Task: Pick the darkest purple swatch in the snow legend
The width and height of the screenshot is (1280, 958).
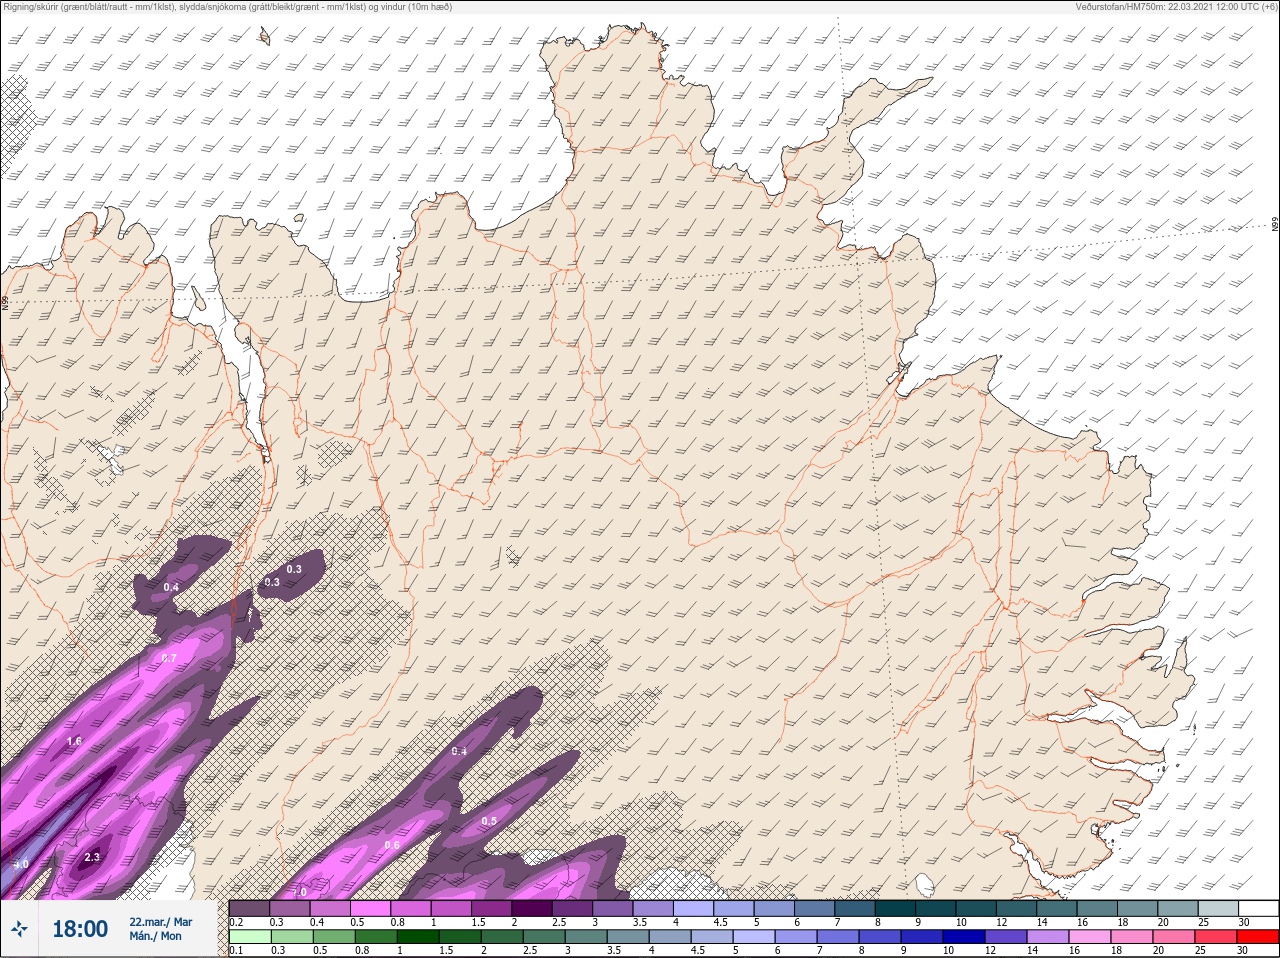Action: click(532, 908)
